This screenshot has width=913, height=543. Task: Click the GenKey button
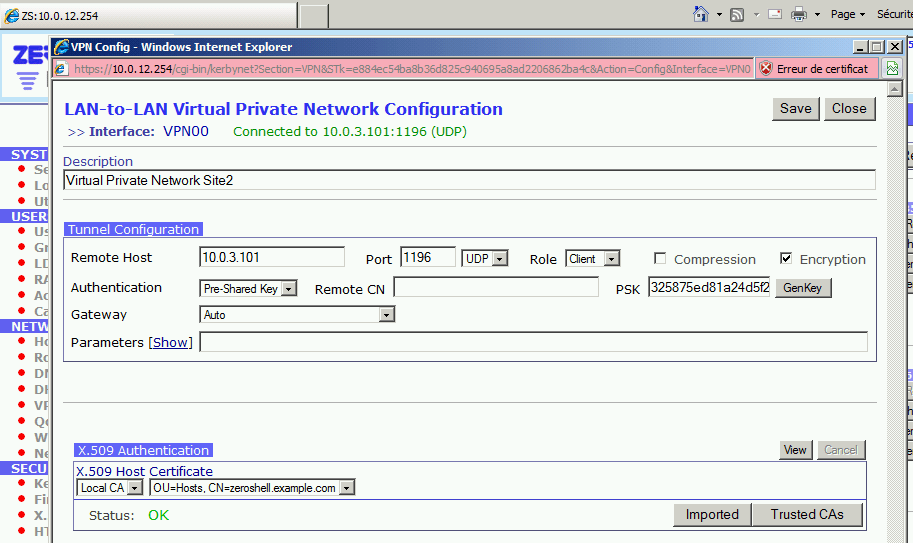(802, 288)
